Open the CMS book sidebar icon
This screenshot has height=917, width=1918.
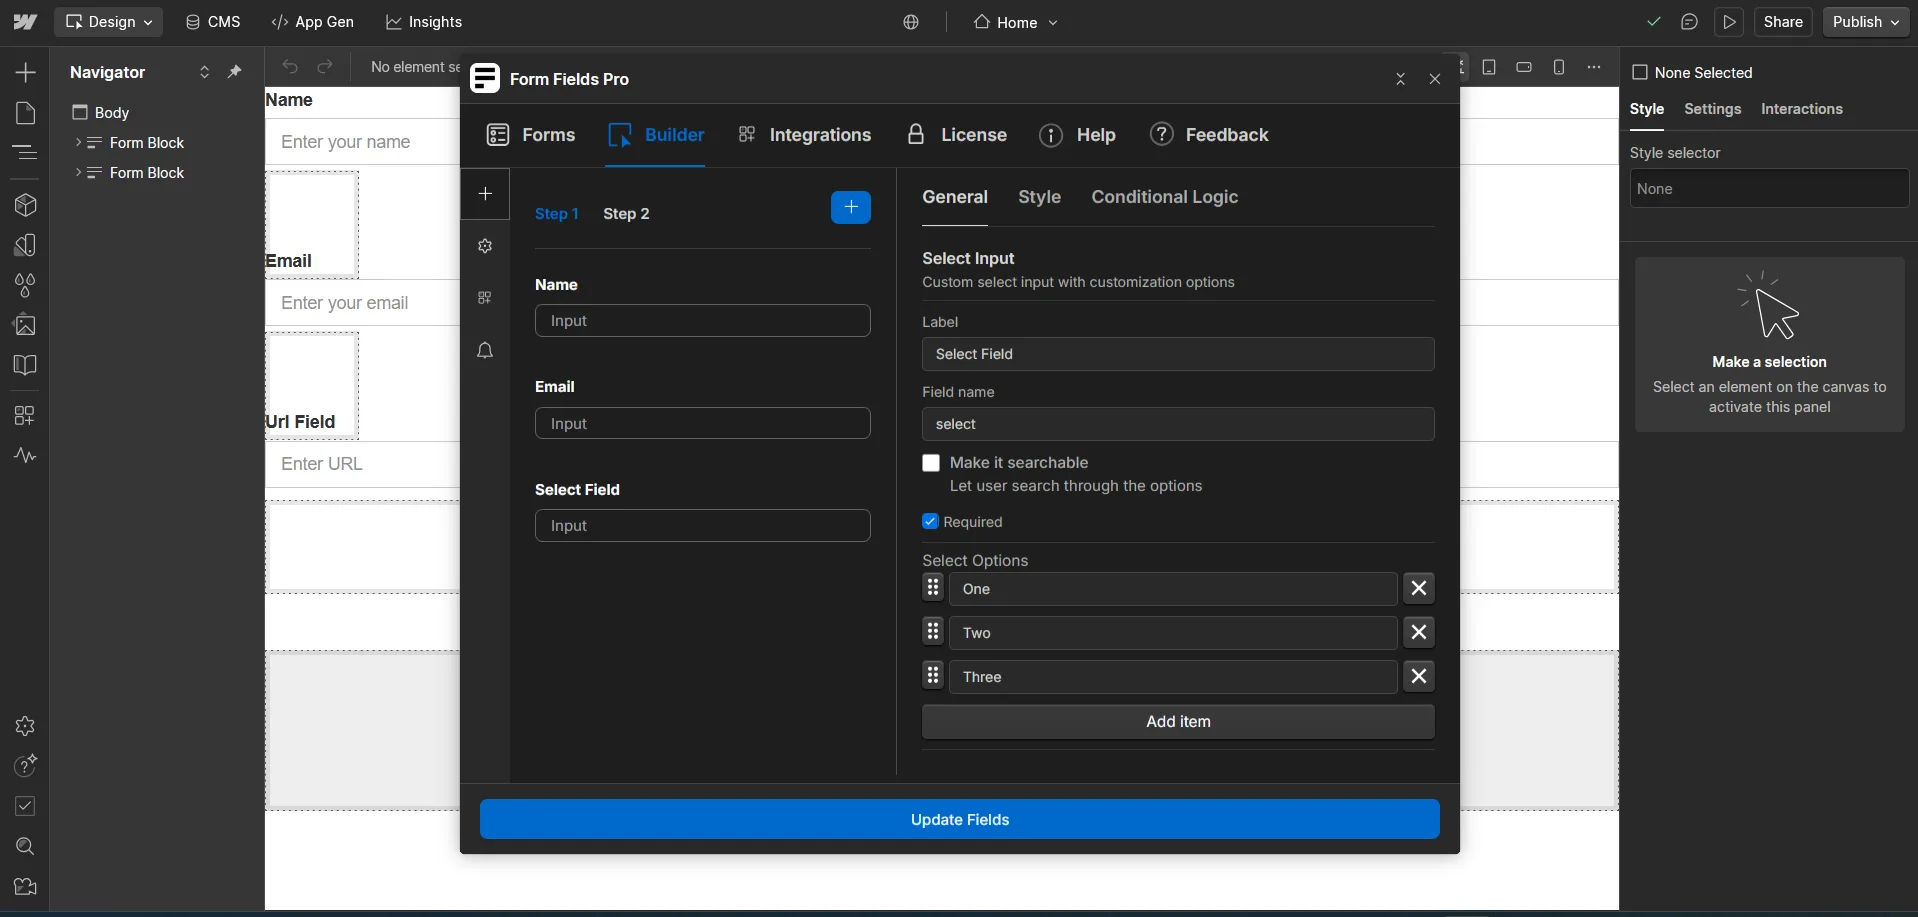click(25, 365)
